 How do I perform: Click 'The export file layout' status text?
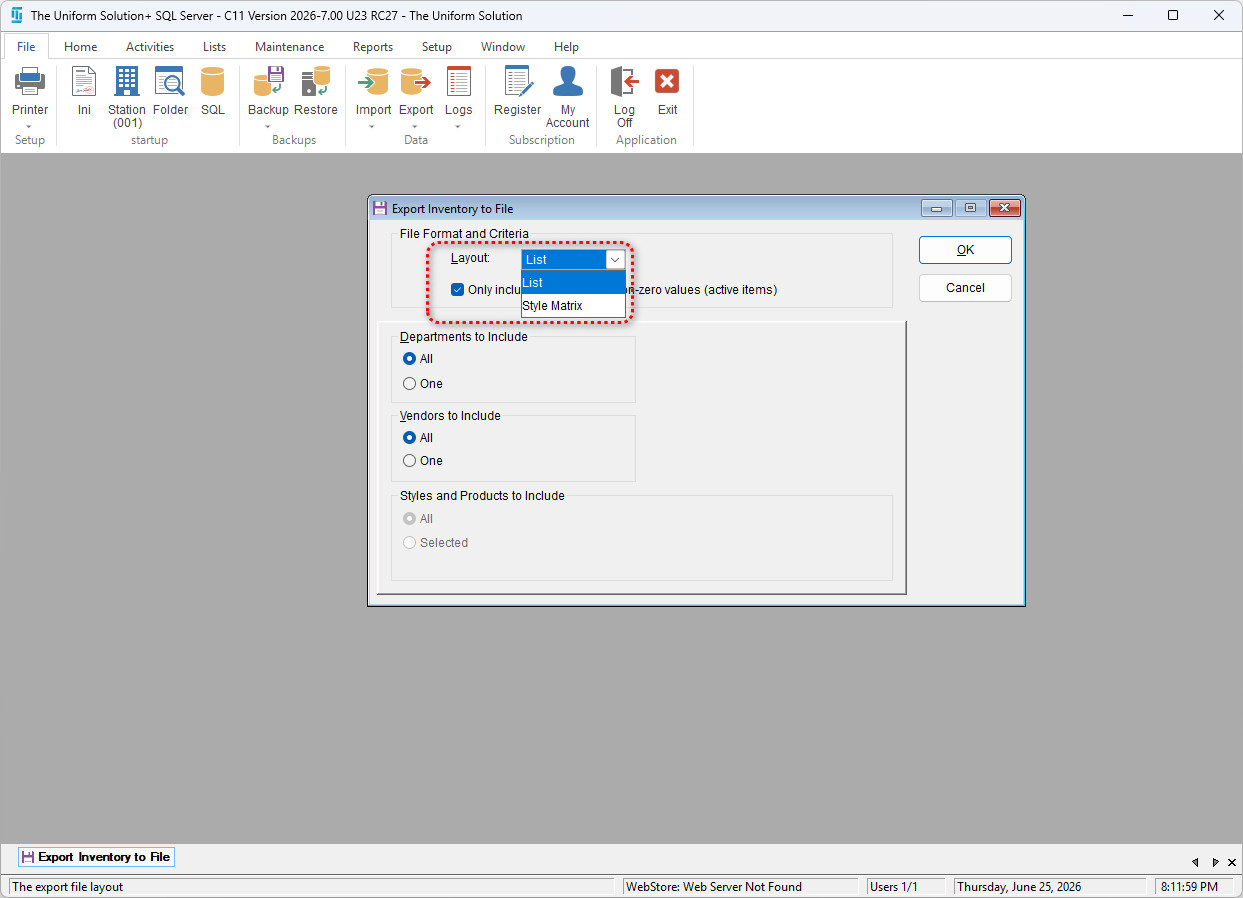pyautogui.click(x=68, y=886)
